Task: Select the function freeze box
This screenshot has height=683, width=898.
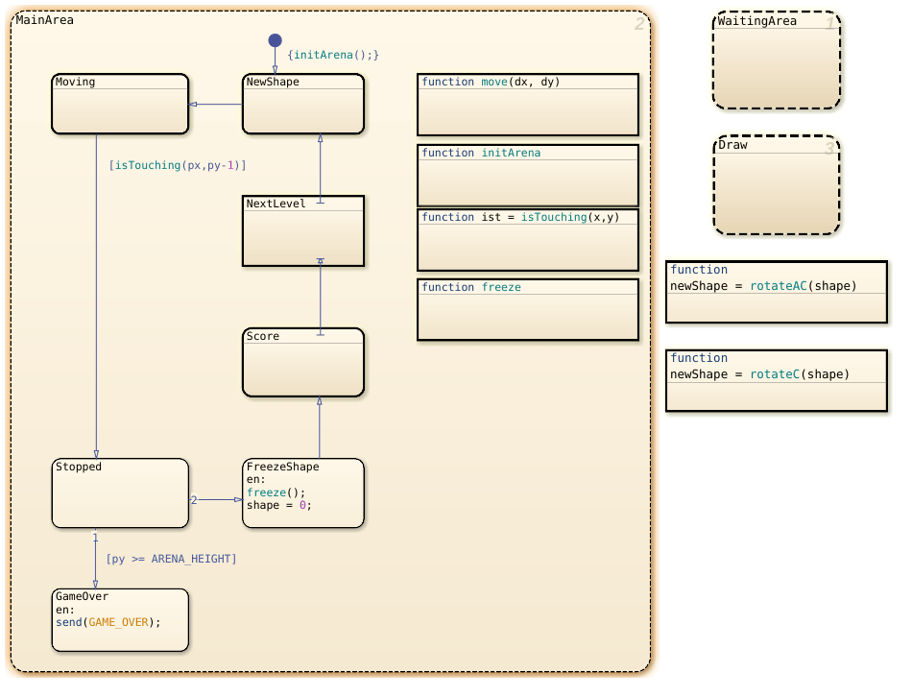Action: [527, 310]
